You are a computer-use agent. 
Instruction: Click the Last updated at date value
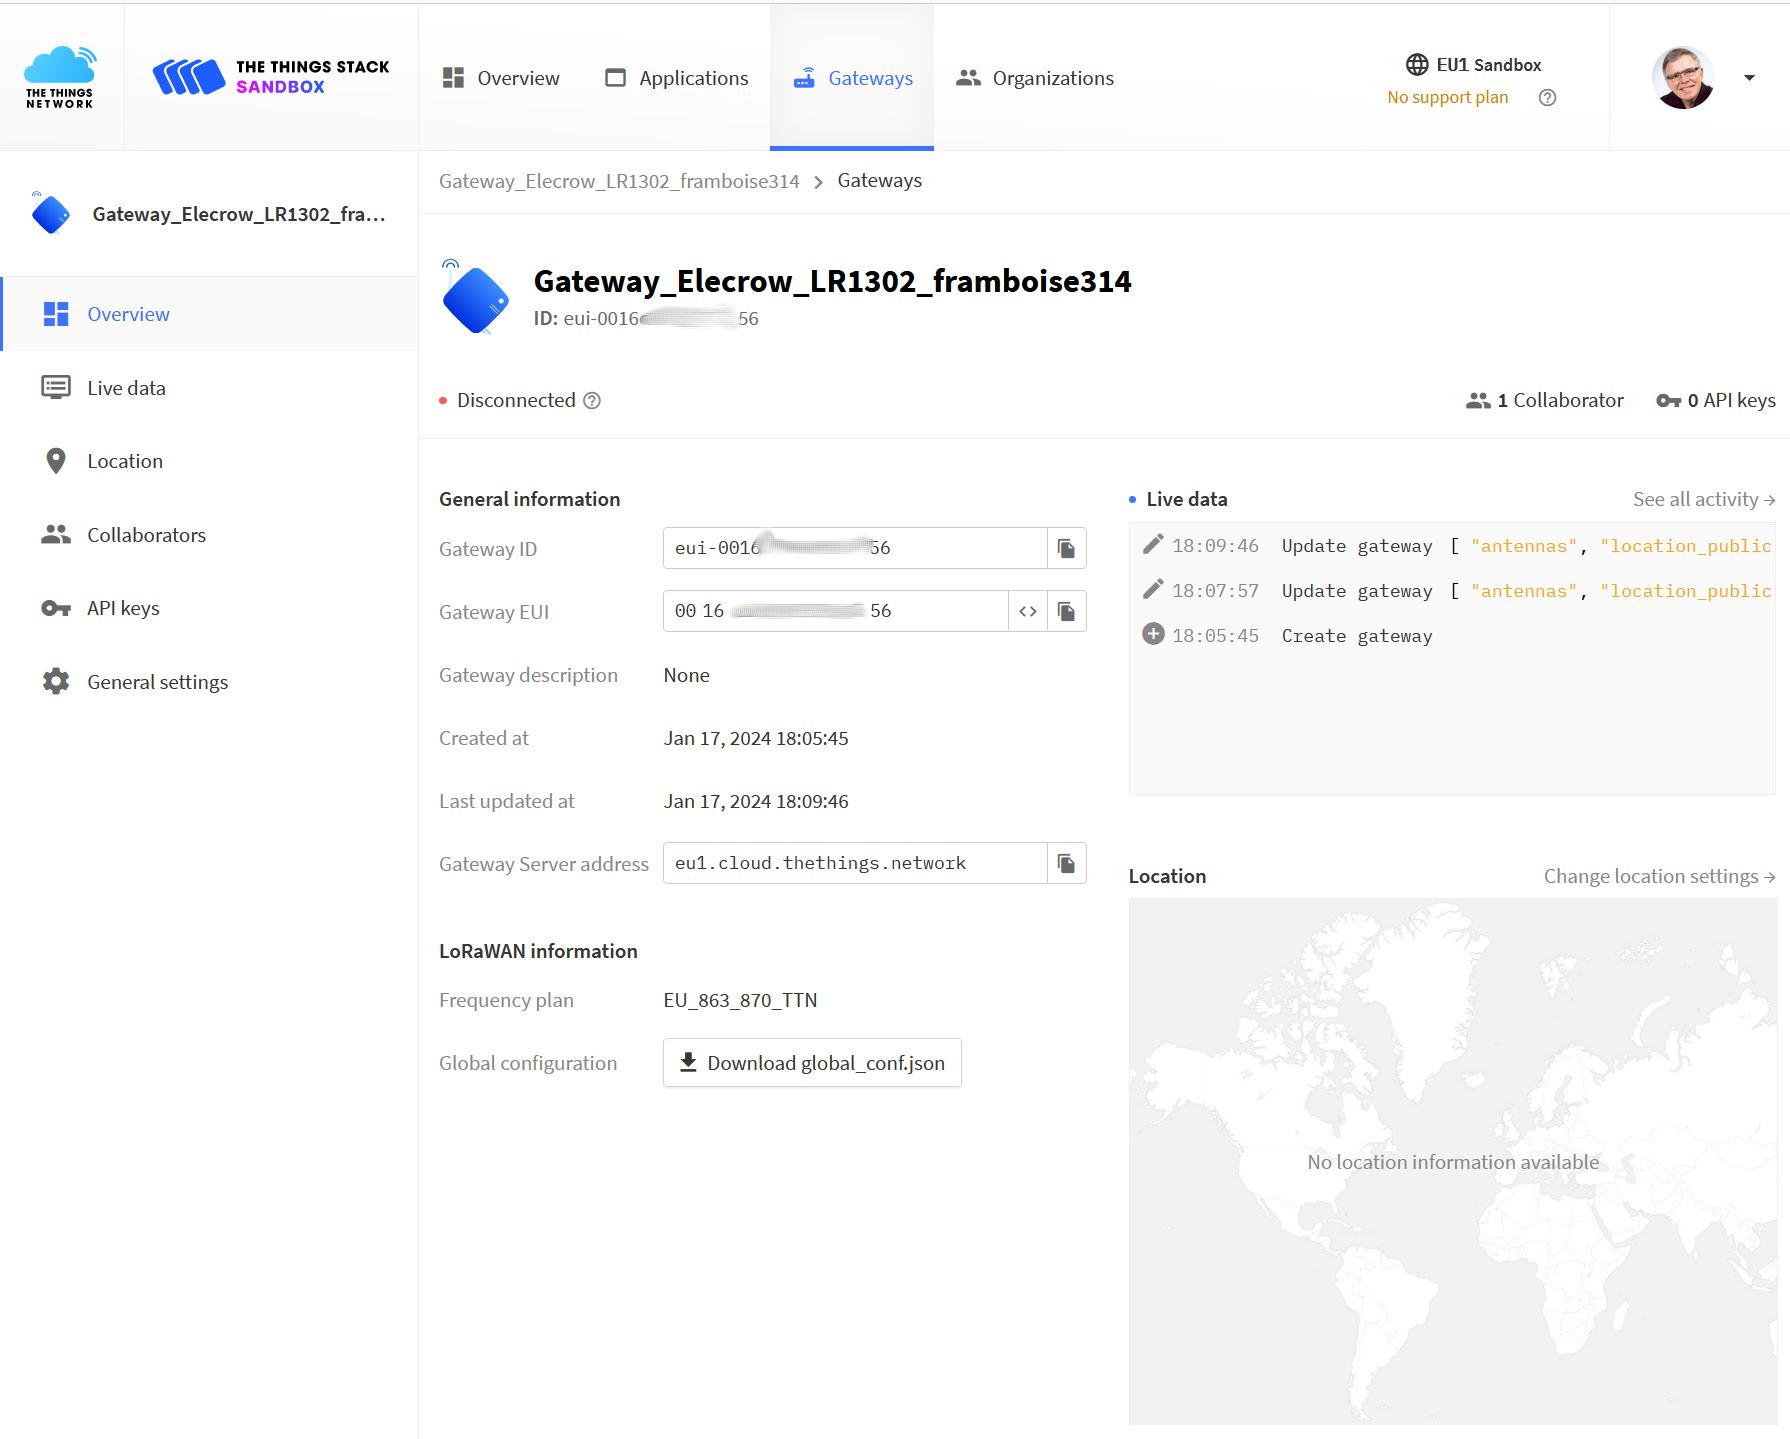pos(756,801)
